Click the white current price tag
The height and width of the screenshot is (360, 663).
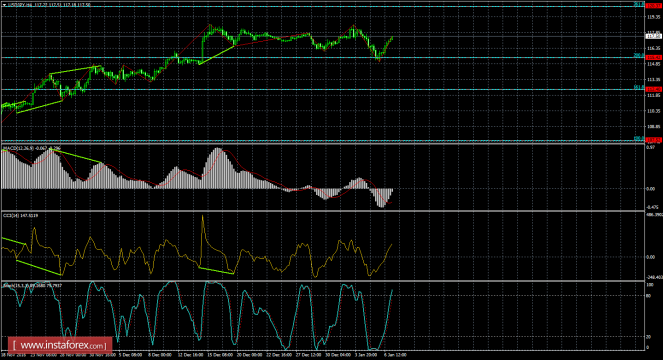tap(654, 37)
